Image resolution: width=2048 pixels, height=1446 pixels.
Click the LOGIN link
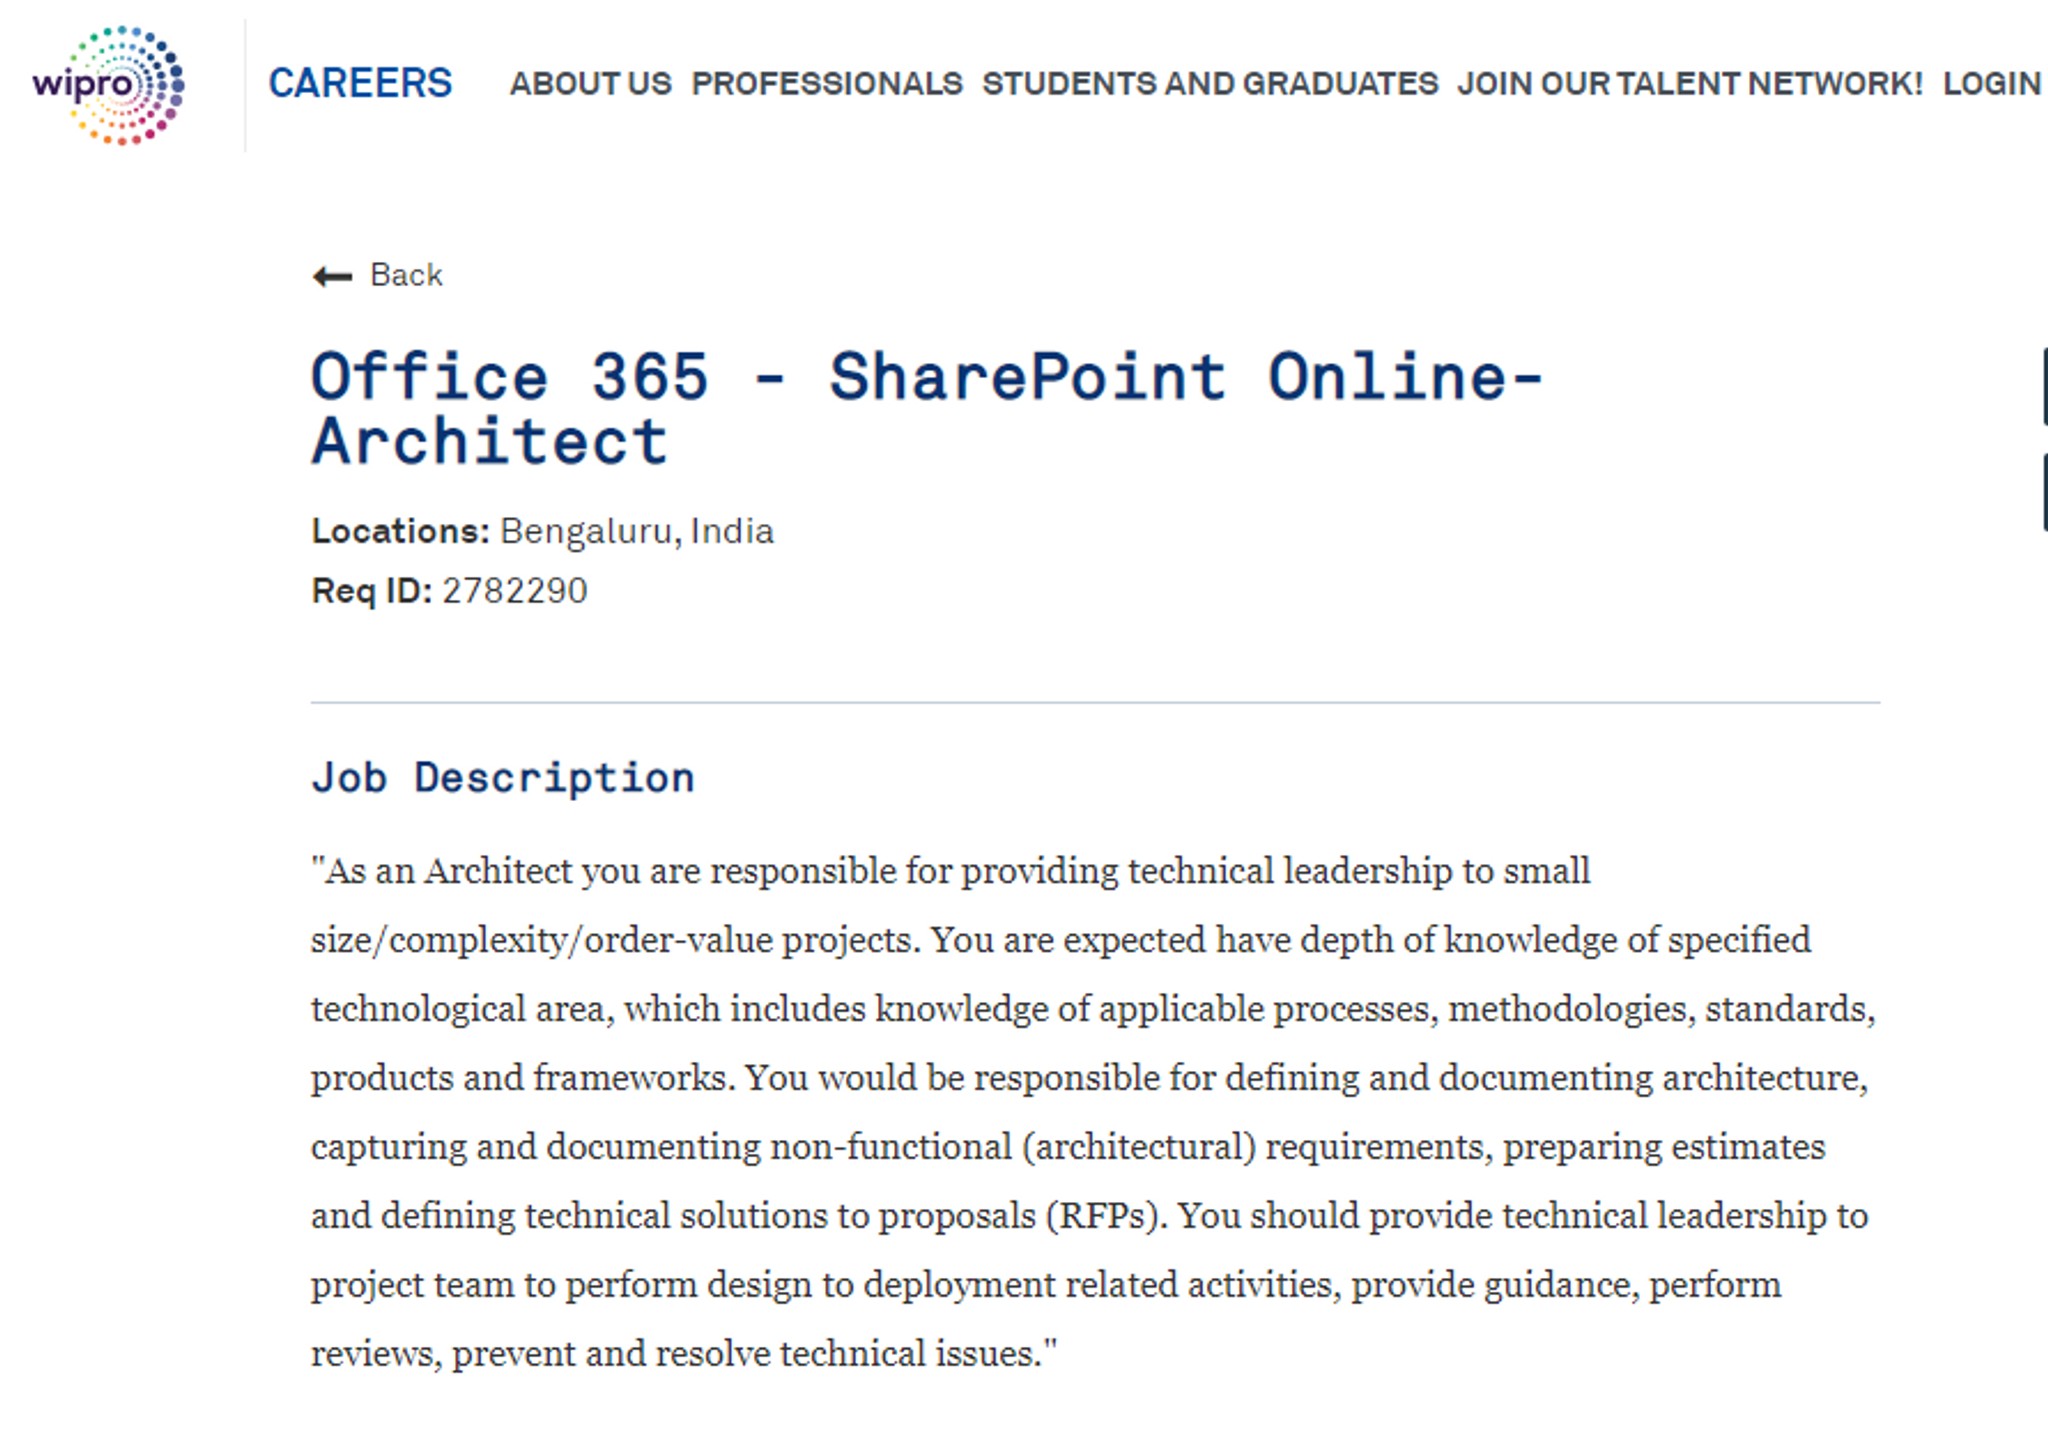click(x=1992, y=84)
